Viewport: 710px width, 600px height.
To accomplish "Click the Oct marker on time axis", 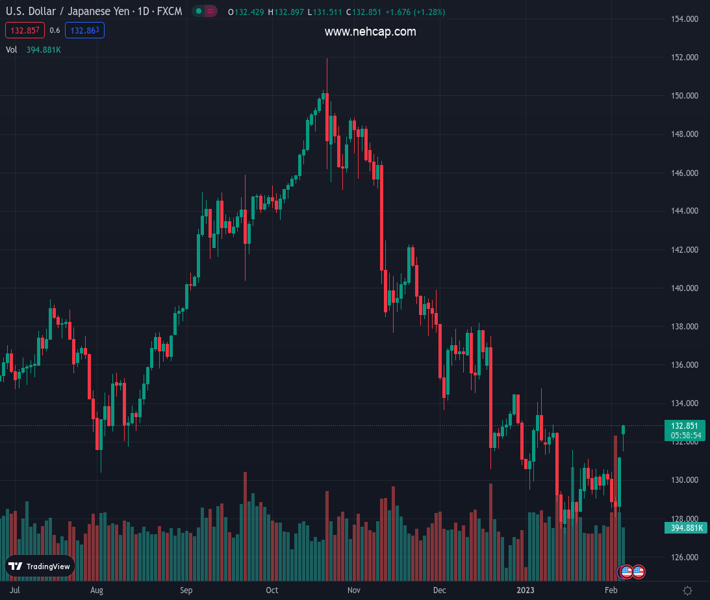I will click(271, 591).
